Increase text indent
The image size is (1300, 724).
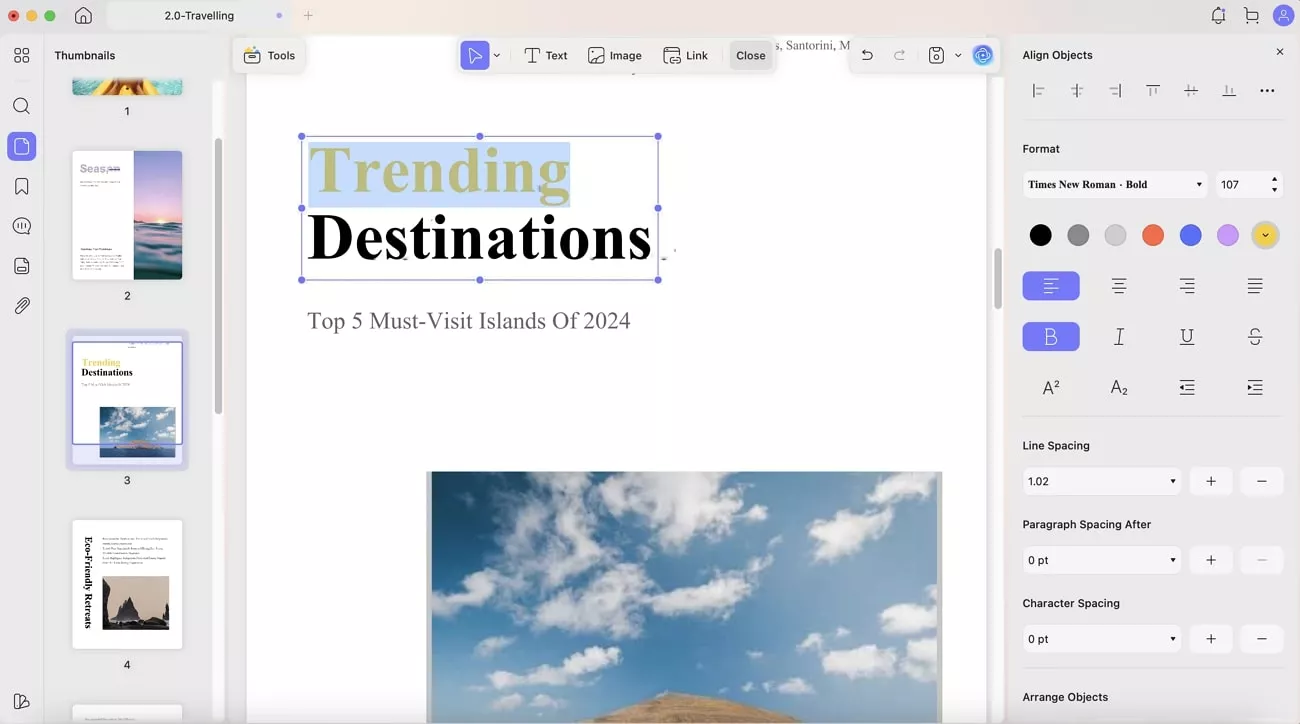click(1254, 388)
